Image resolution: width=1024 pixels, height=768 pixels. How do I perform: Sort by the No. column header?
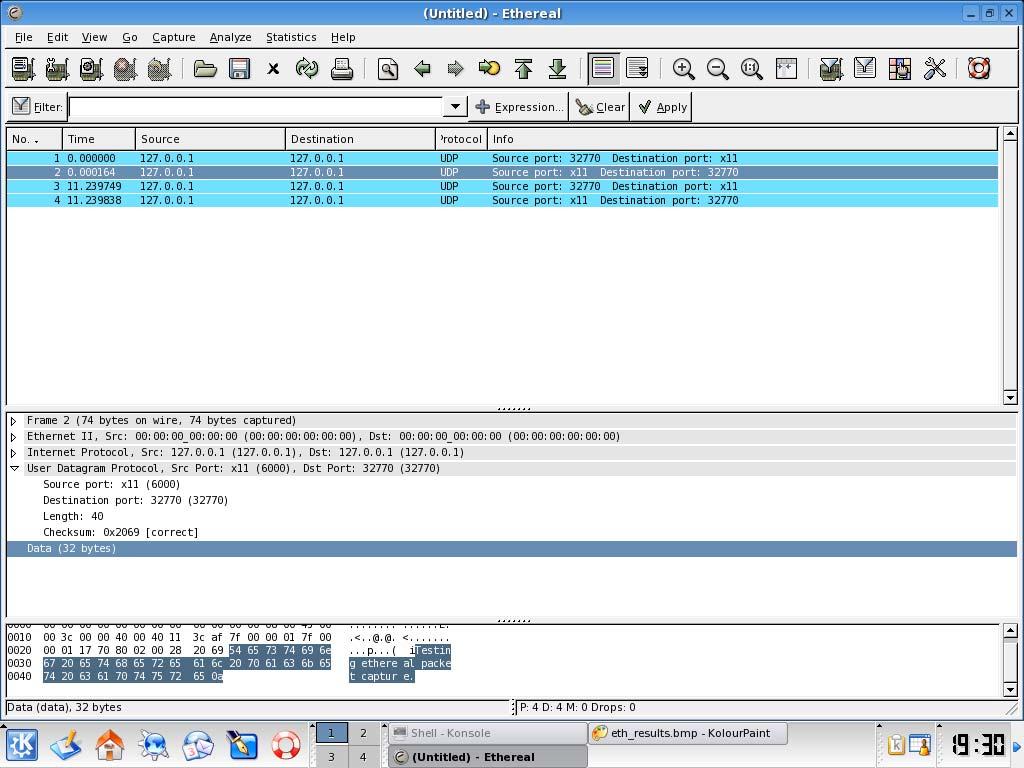pos(35,139)
